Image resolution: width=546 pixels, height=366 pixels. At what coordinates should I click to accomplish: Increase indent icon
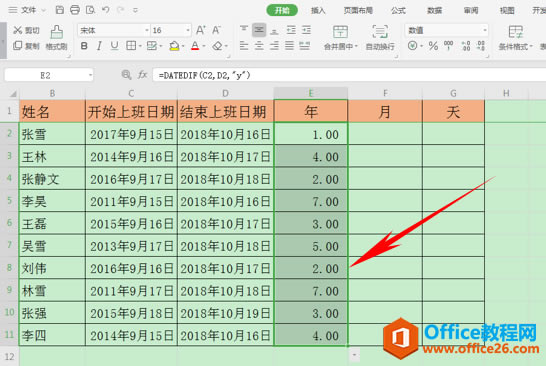point(306,30)
